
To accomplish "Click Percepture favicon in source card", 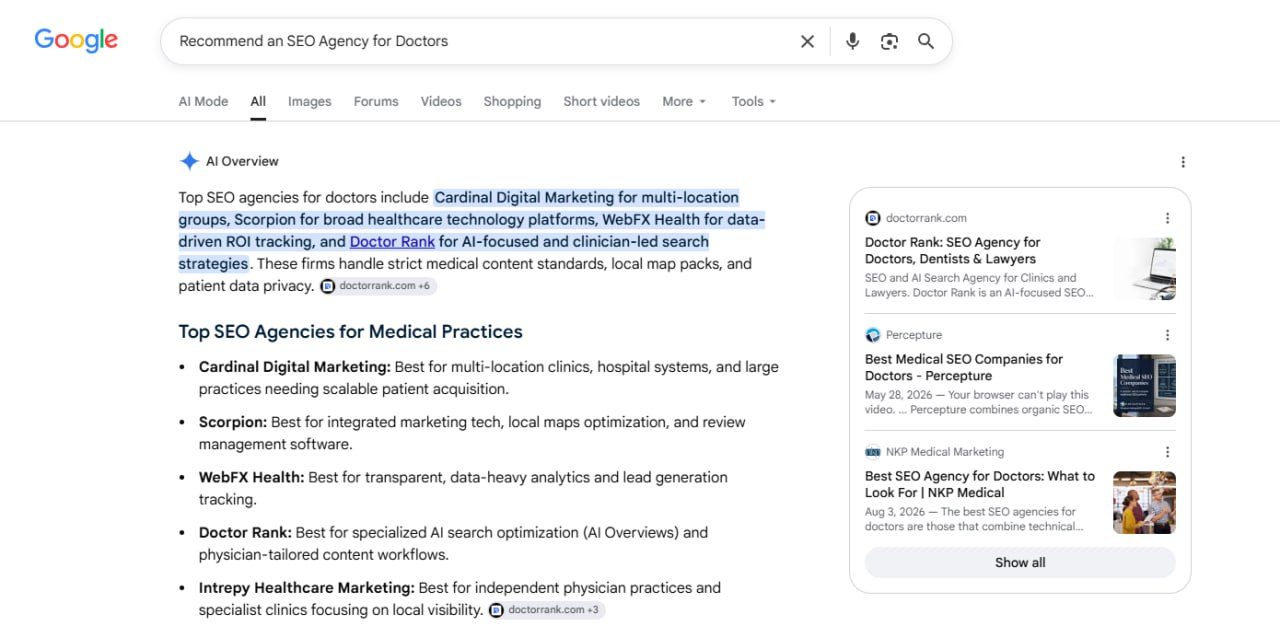I will click(x=873, y=335).
